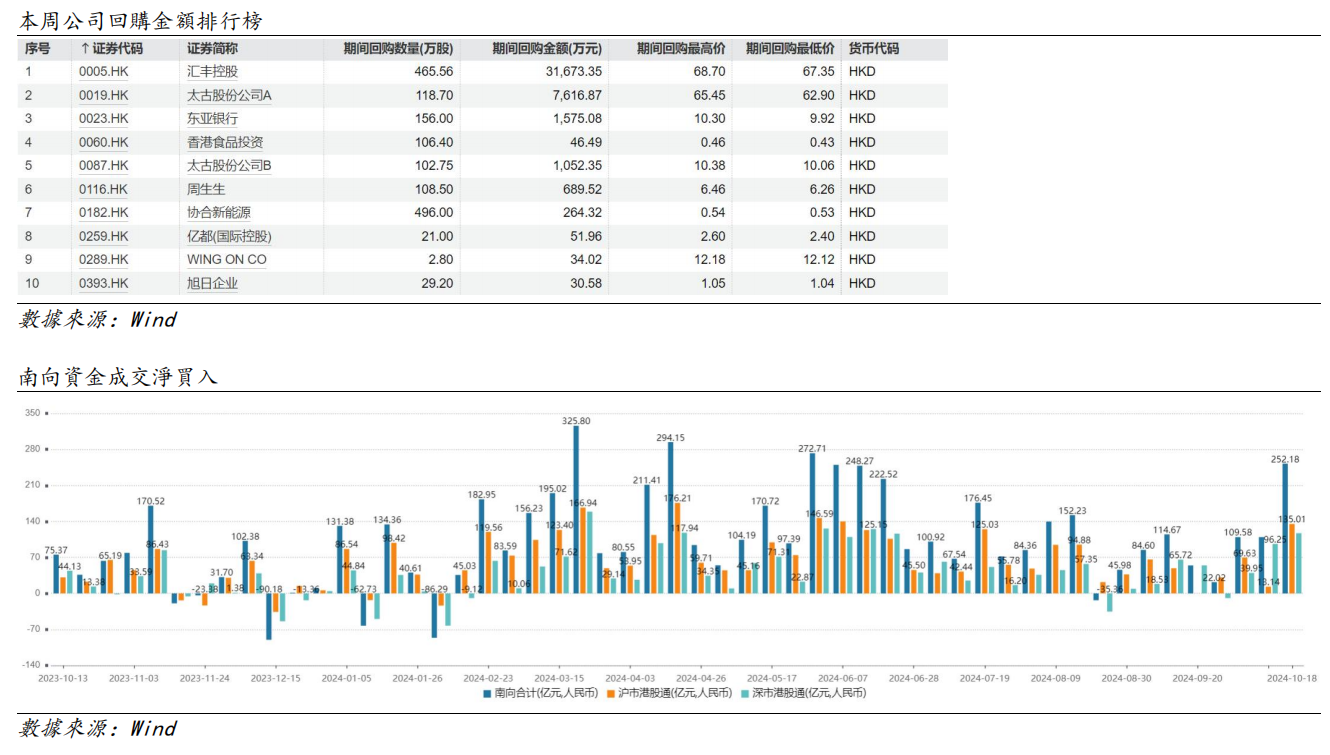Image resolution: width=1330 pixels, height=755 pixels.
Task: Click the x-axis date 2024-08-09
Action: coord(1056,678)
